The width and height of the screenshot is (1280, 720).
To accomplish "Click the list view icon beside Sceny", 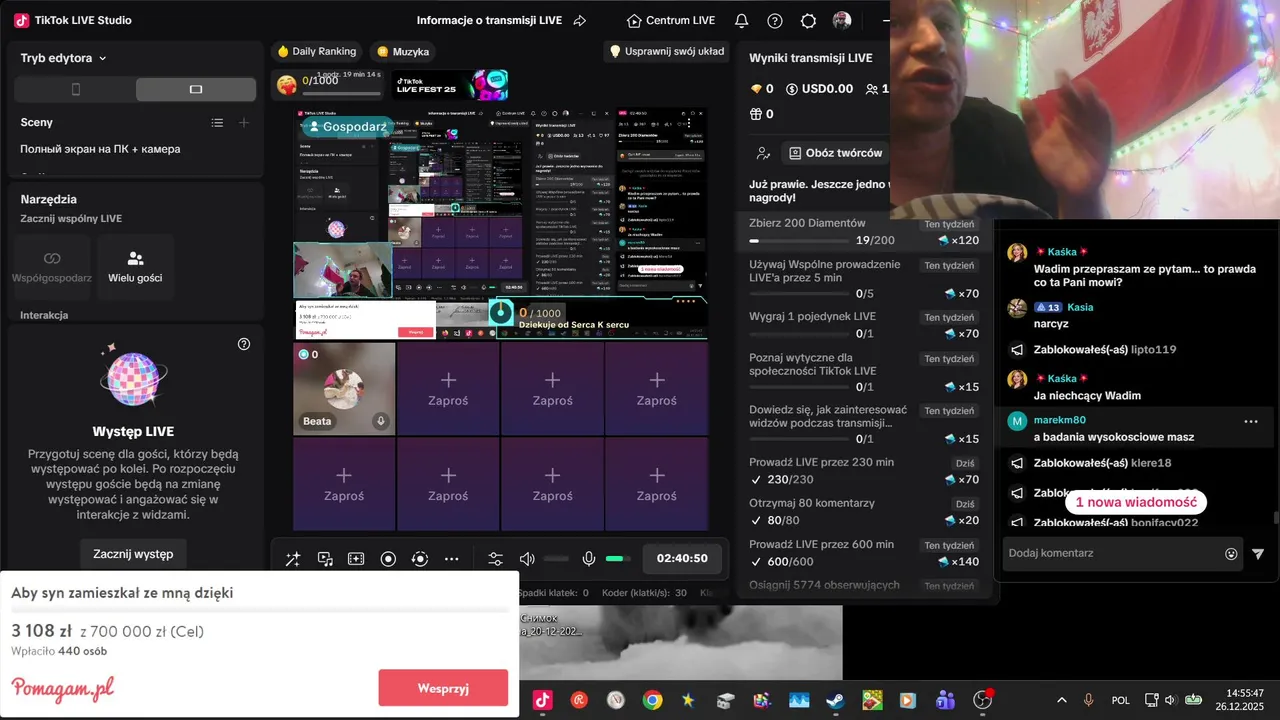I will (217, 122).
